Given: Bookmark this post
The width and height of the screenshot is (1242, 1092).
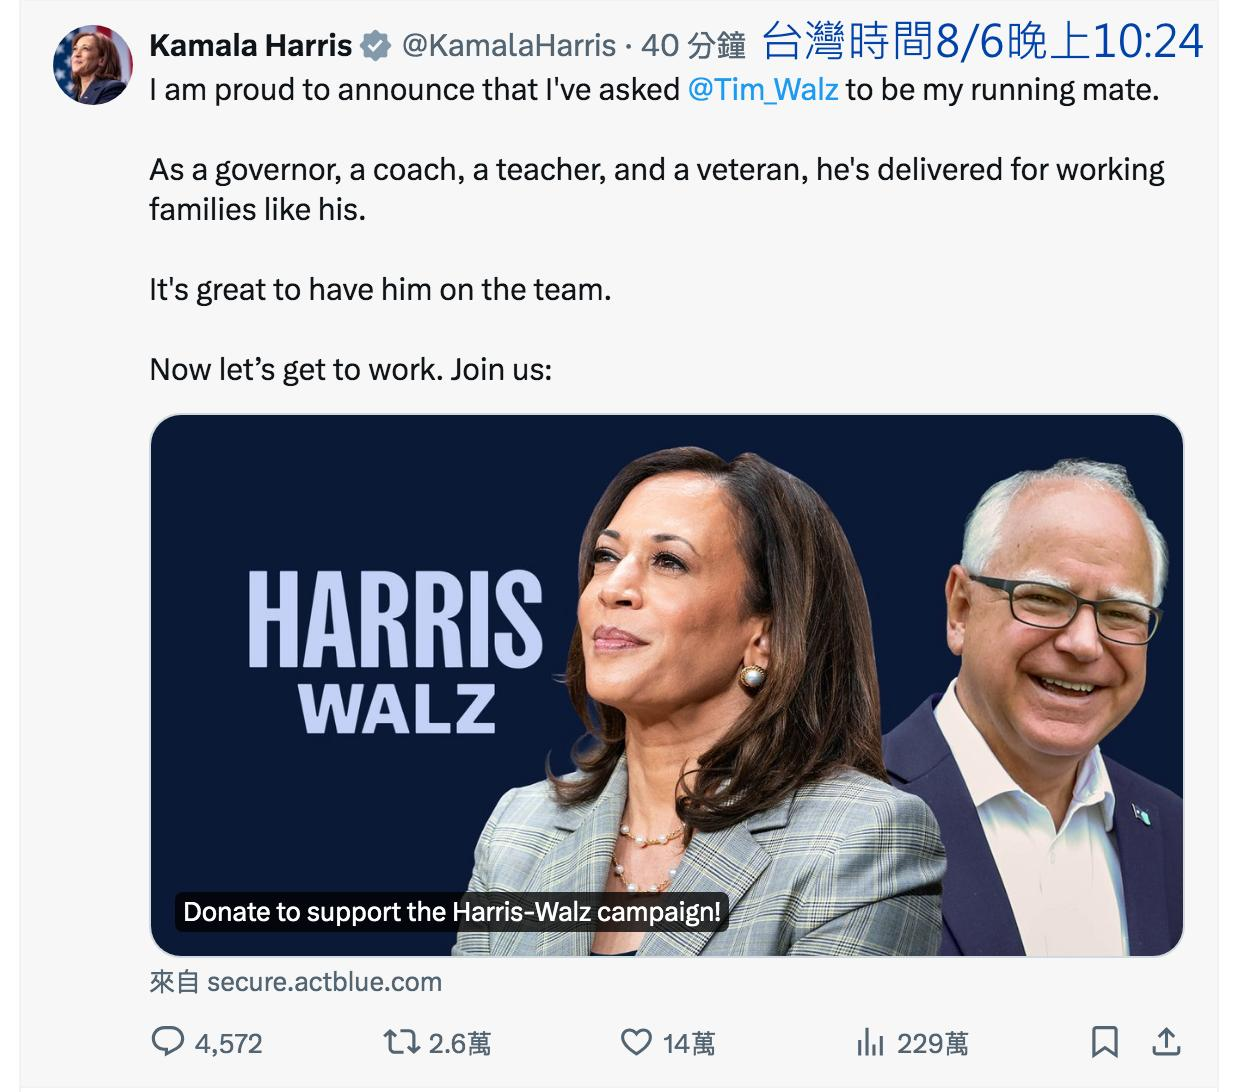Looking at the screenshot, I should (x=1104, y=1042).
